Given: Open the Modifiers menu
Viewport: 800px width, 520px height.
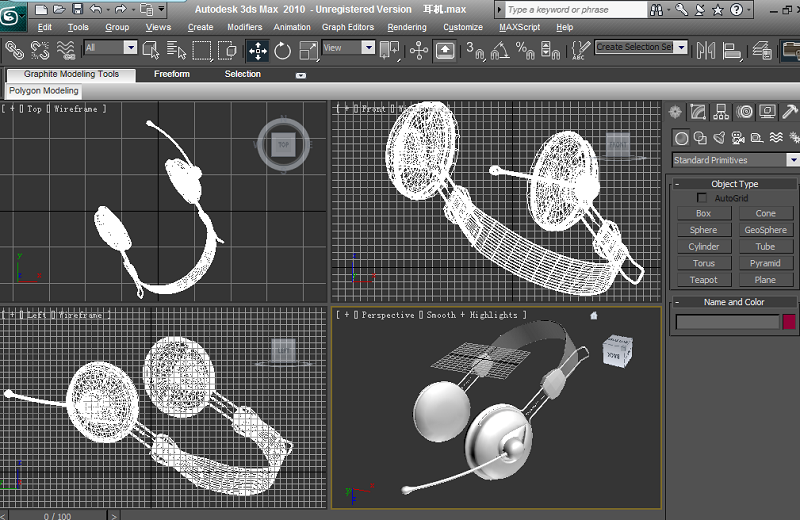Looking at the screenshot, I should click(x=244, y=27).
